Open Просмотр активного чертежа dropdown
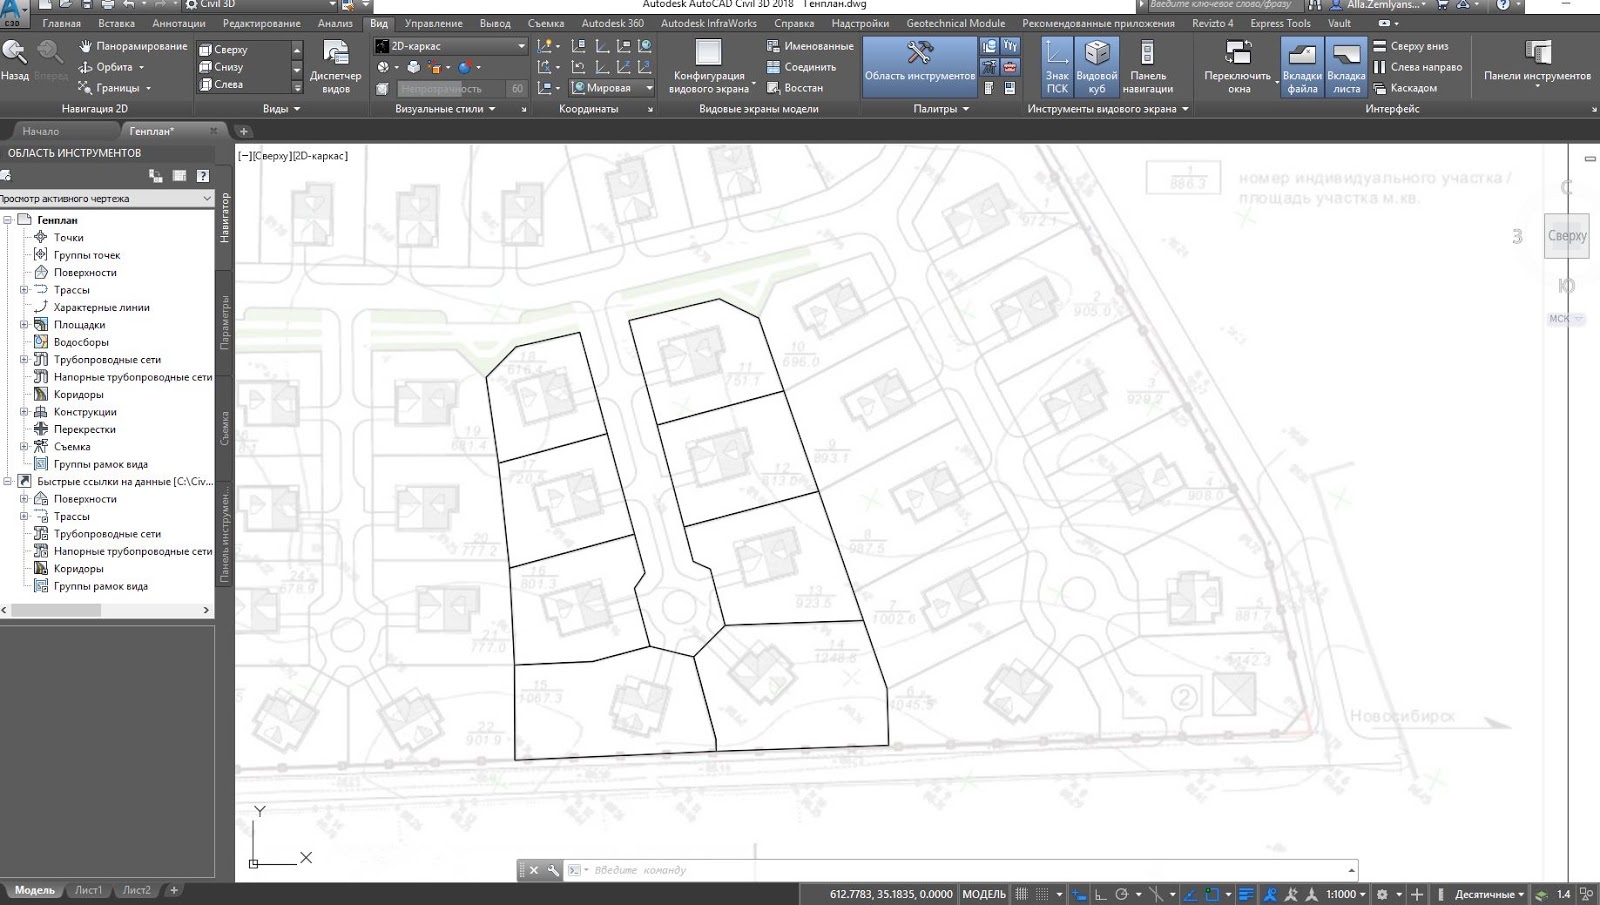 coord(106,198)
